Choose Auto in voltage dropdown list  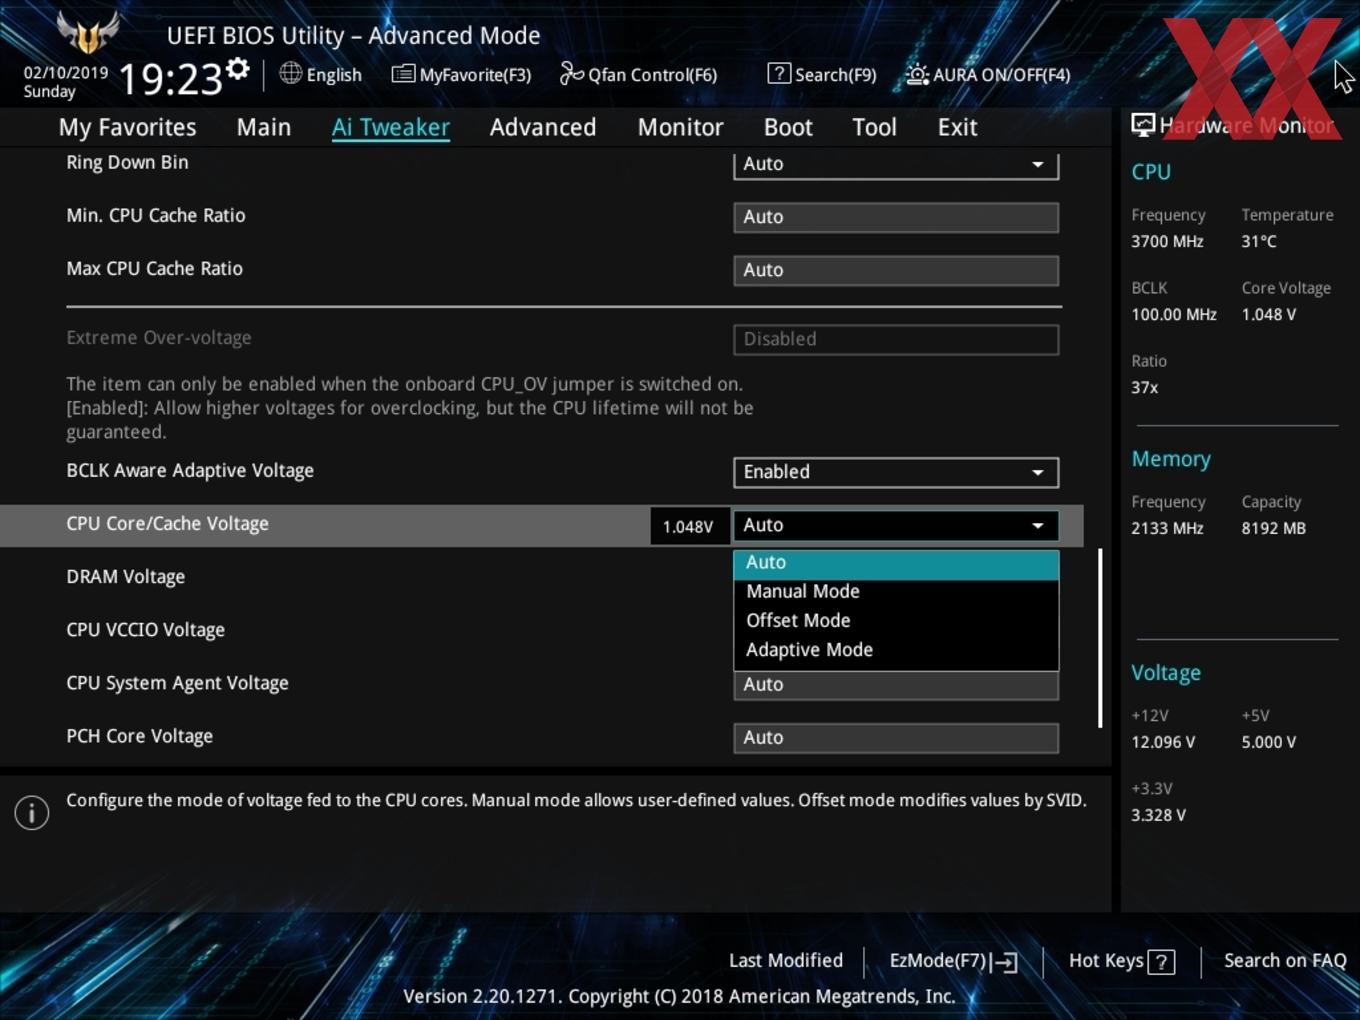click(x=896, y=563)
